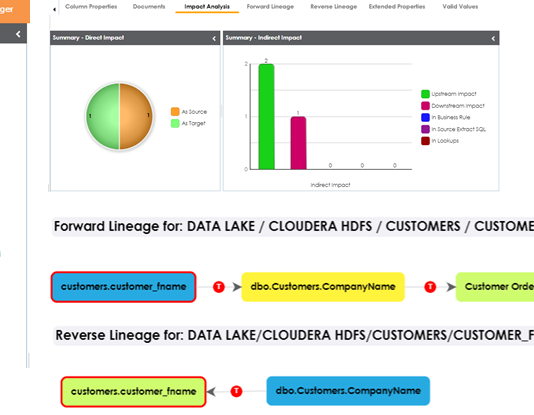The height and width of the screenshot is (415, 534).
Task: Click the green Upstream Impact bar
Action: [x=266, y=116]
